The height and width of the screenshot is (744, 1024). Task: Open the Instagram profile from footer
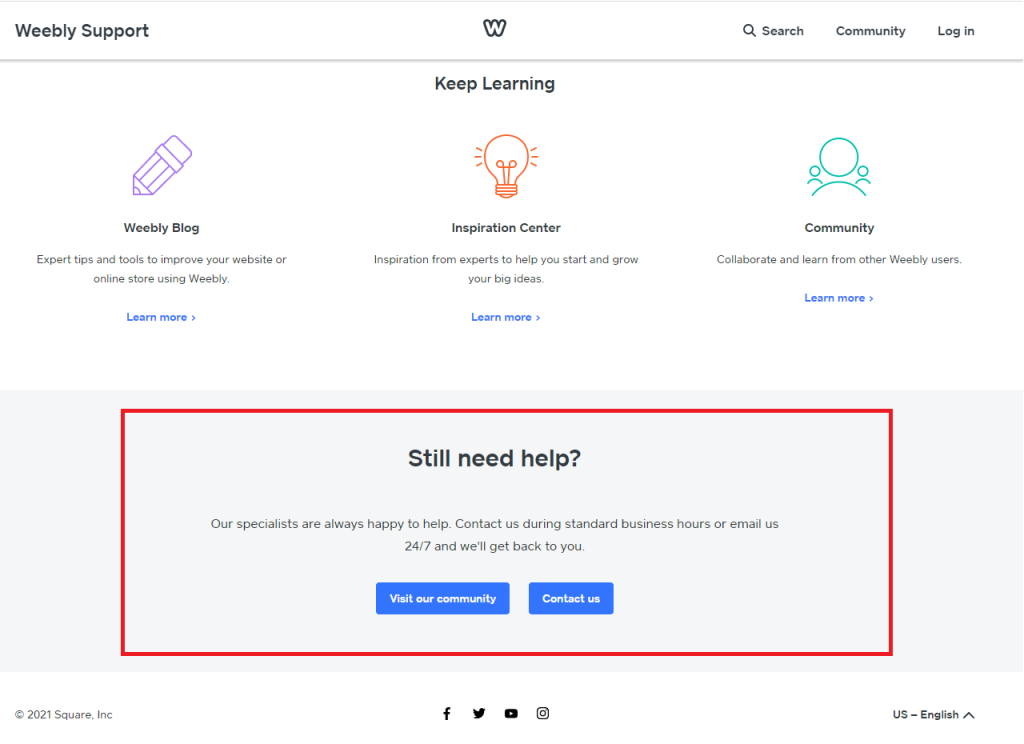[x=543, y=713]
